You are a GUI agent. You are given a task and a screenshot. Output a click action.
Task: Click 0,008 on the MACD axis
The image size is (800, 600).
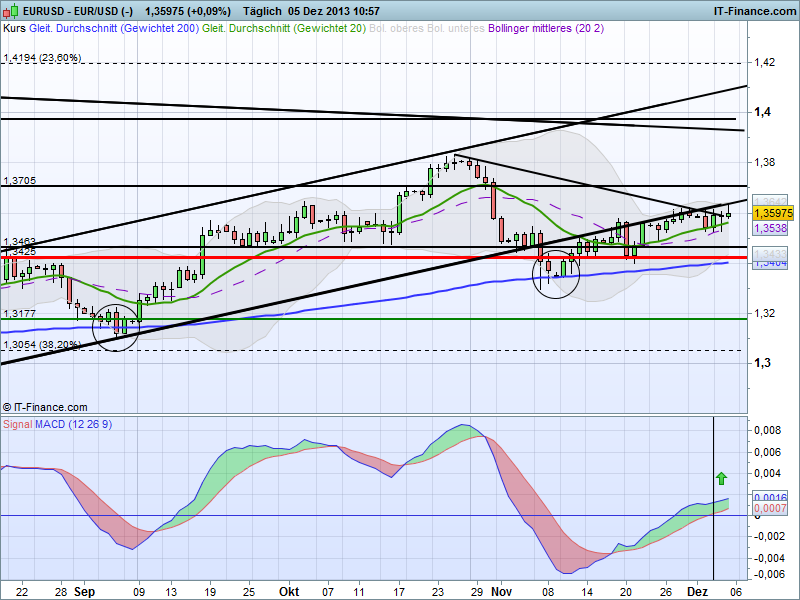767,430
